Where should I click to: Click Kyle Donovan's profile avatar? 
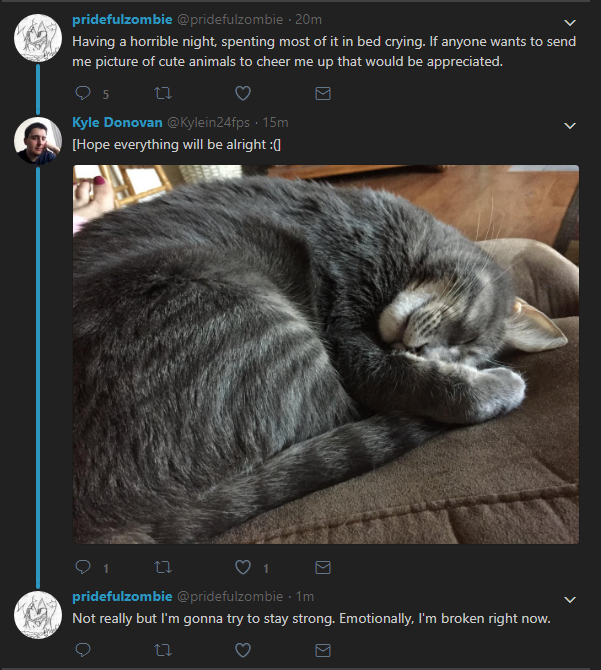pos(38,141)
